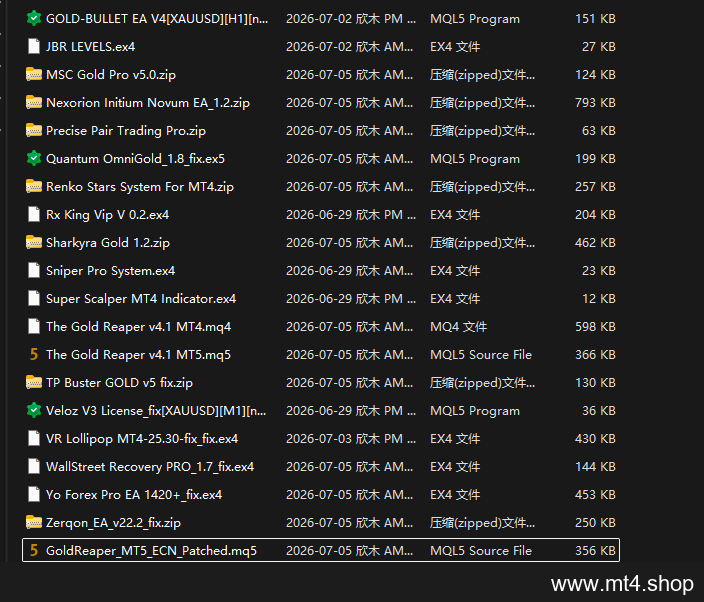Click the Sharkyra Gold 1.2.zip folder icon
The width and height of the screenshot is (704, 602).
pyautogui.click(x=34, y=242)
